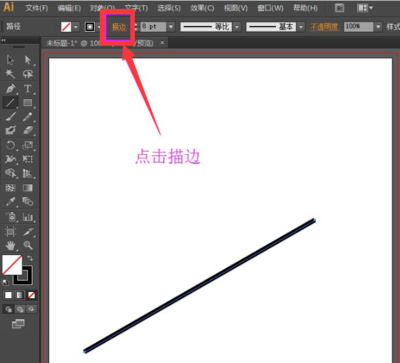Screen dimensions: 400x363
Task: Select the Magic Wand tool
Action: (10, 74)
